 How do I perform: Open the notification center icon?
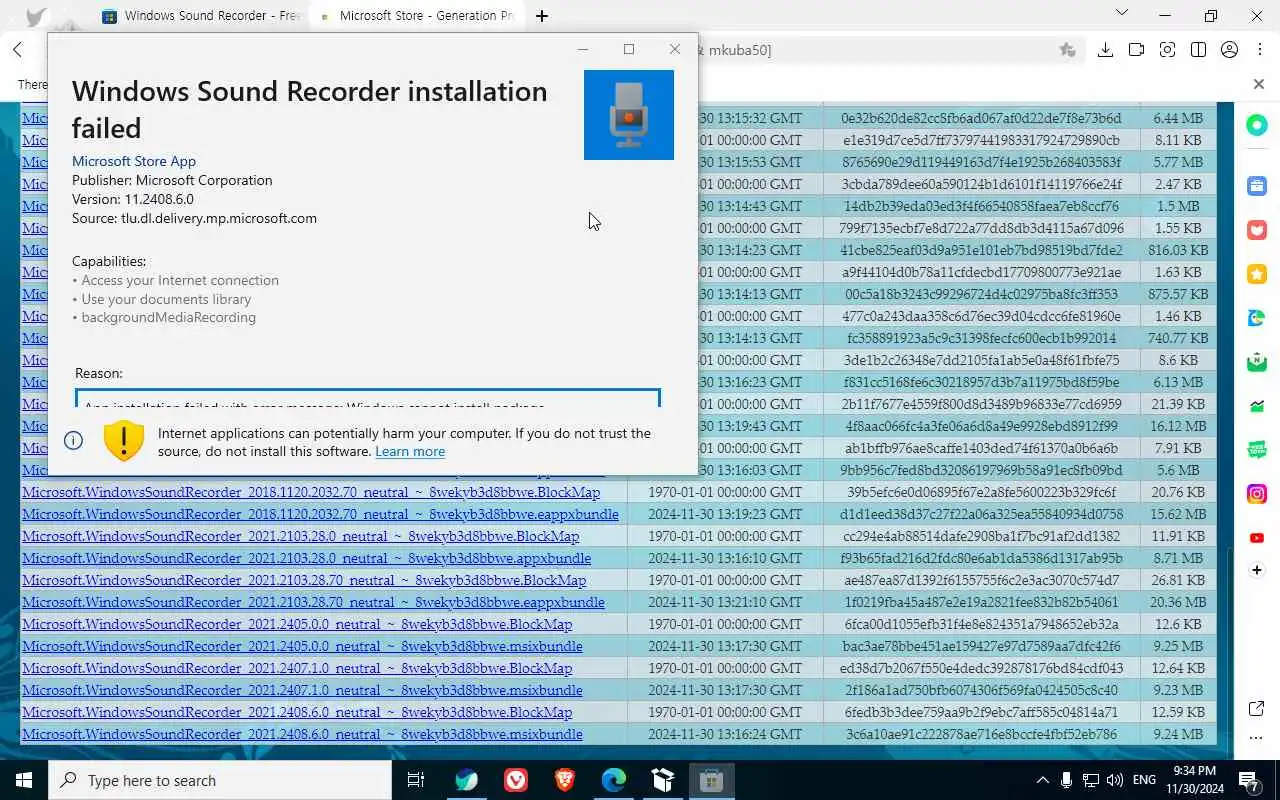[x=1249, y=780]
